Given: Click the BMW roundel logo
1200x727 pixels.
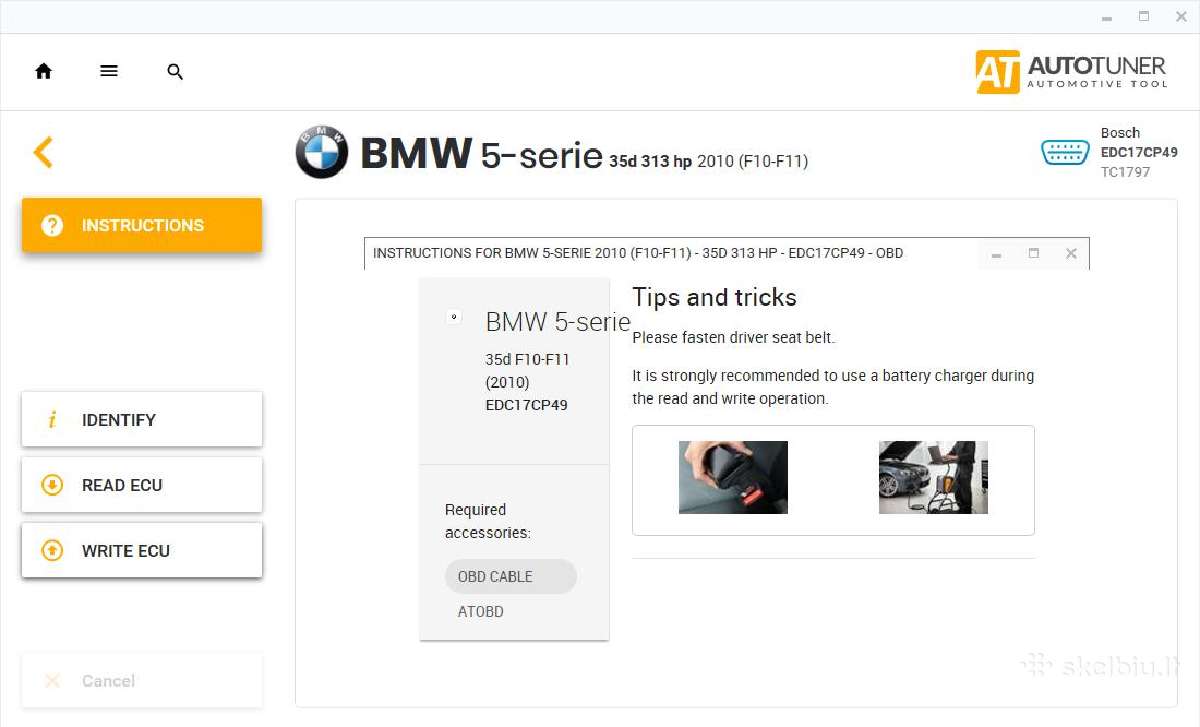Looking at the screenshot, I should coord(322,152).
